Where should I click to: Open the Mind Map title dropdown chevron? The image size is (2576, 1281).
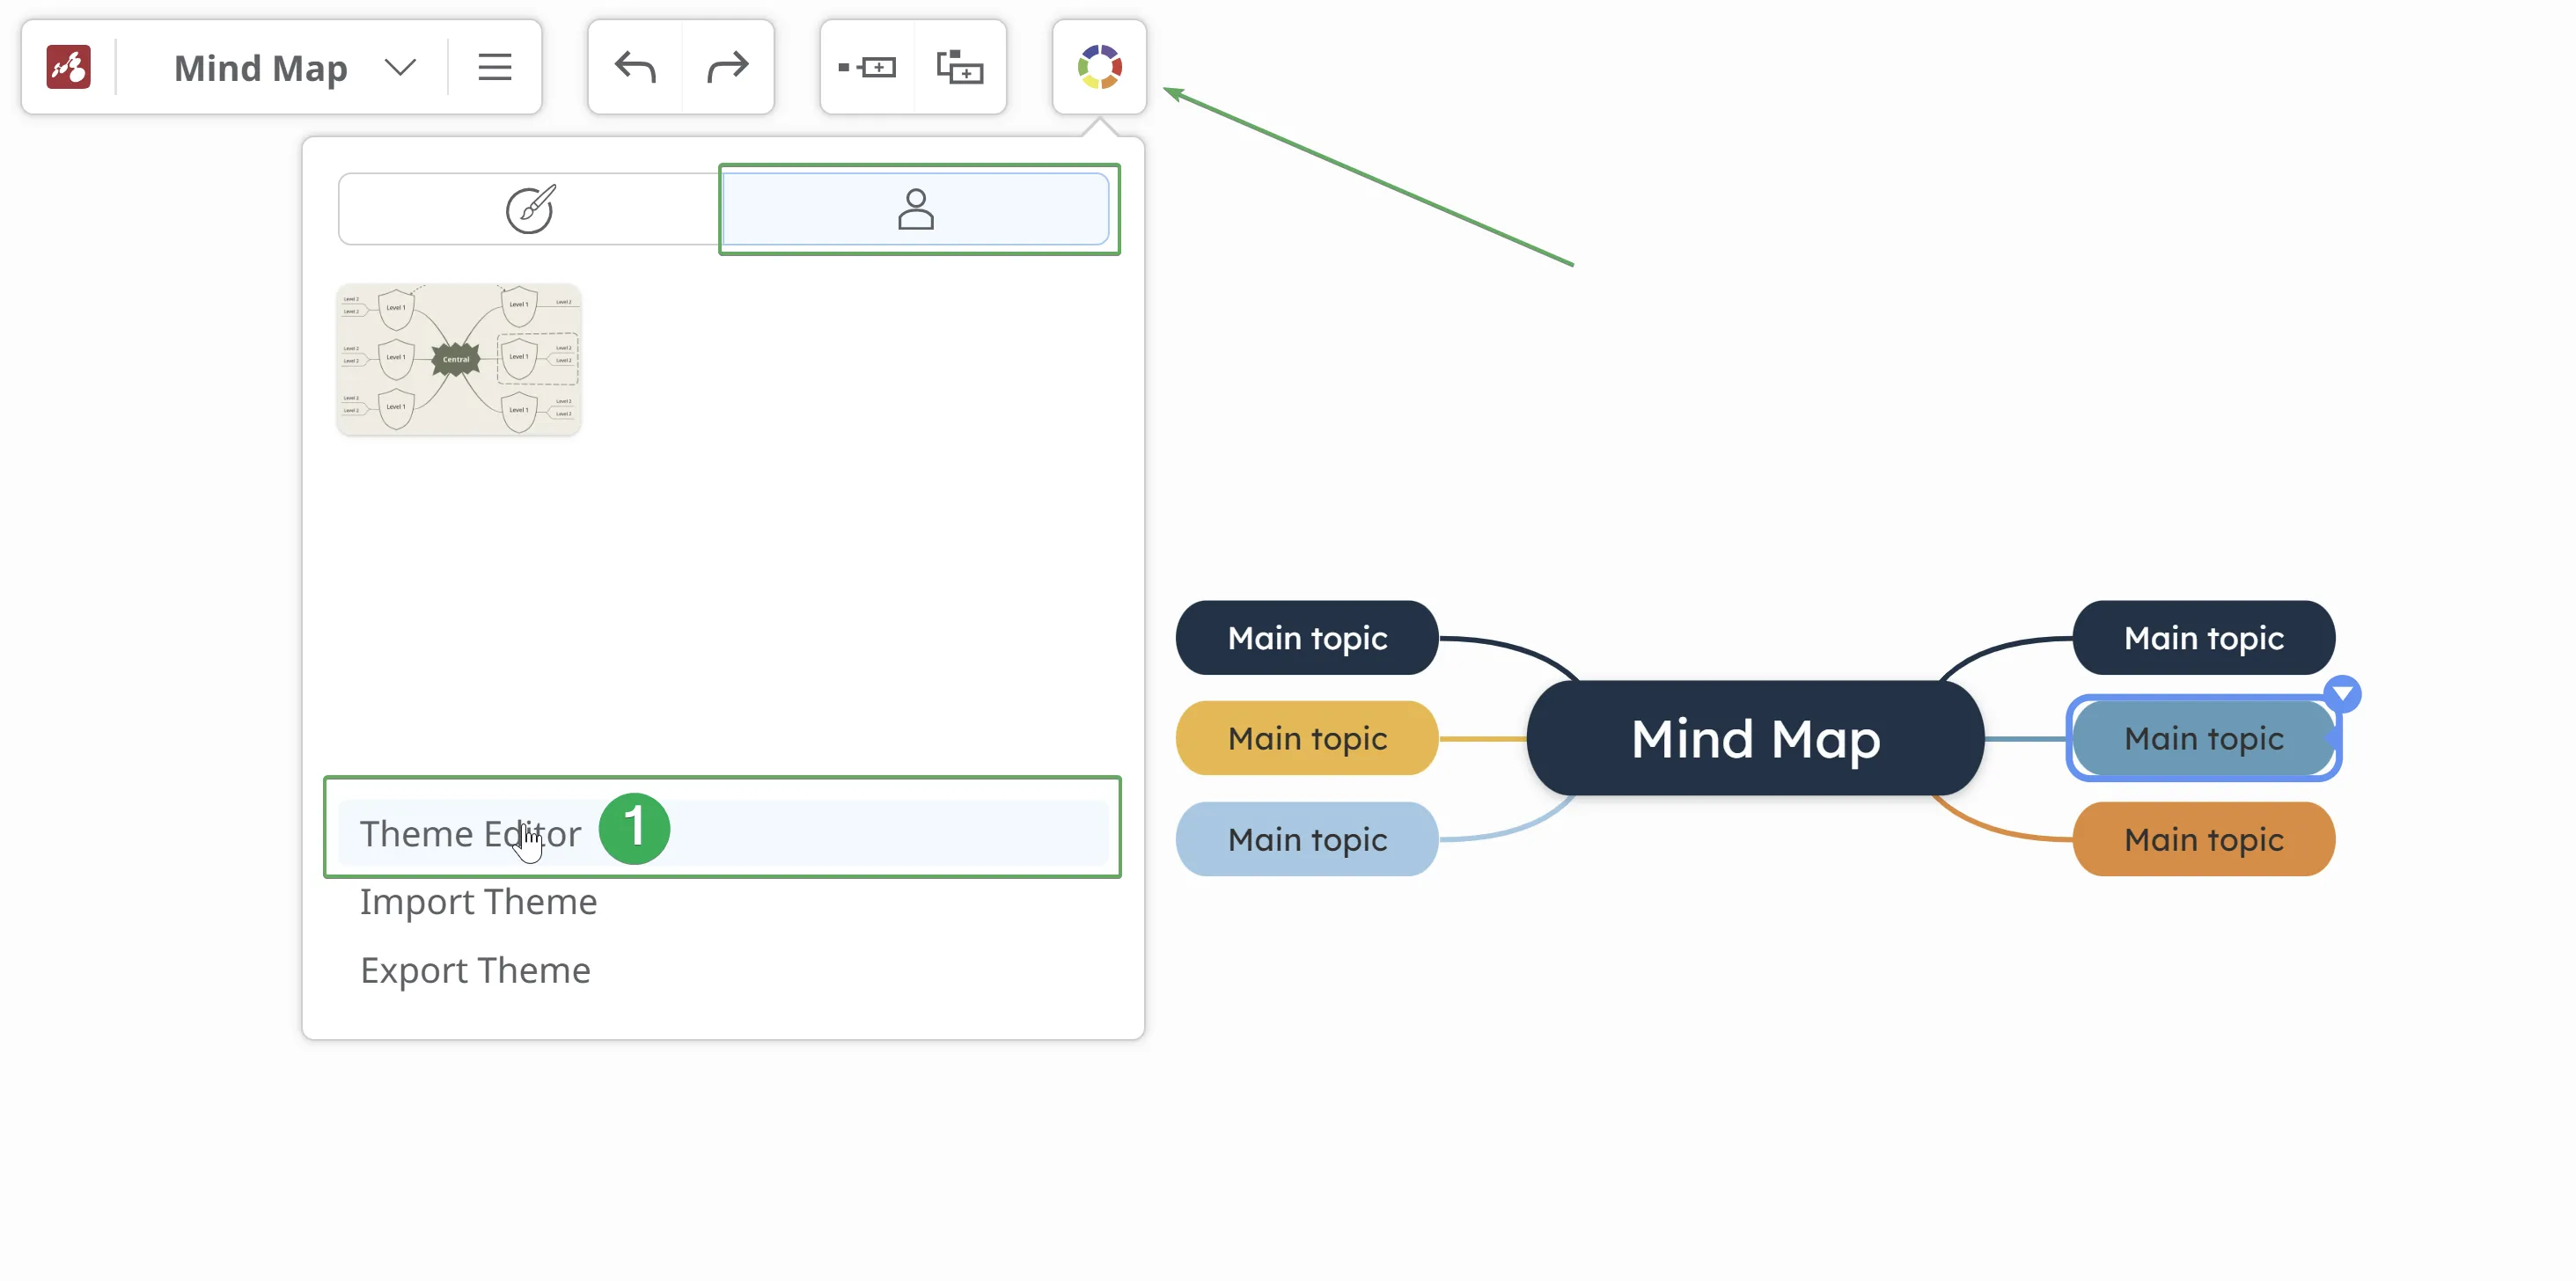[400, 67]
